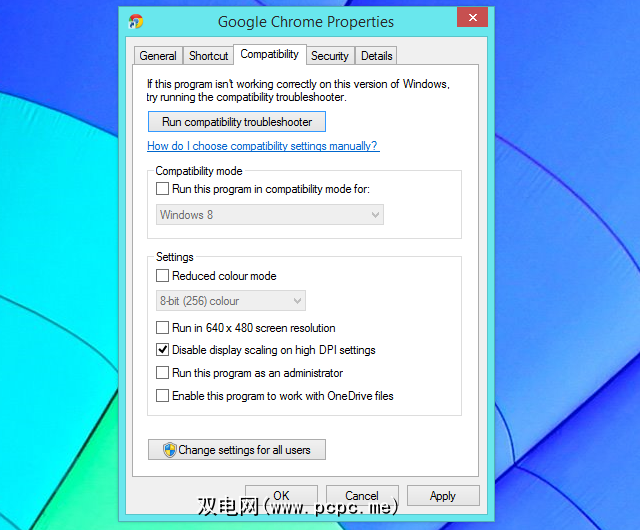Image resolution: width=640 pixels, height=530 pixels.
Task: Click the Cancel button
Action: pyautogui.click(x=362, y=496)
